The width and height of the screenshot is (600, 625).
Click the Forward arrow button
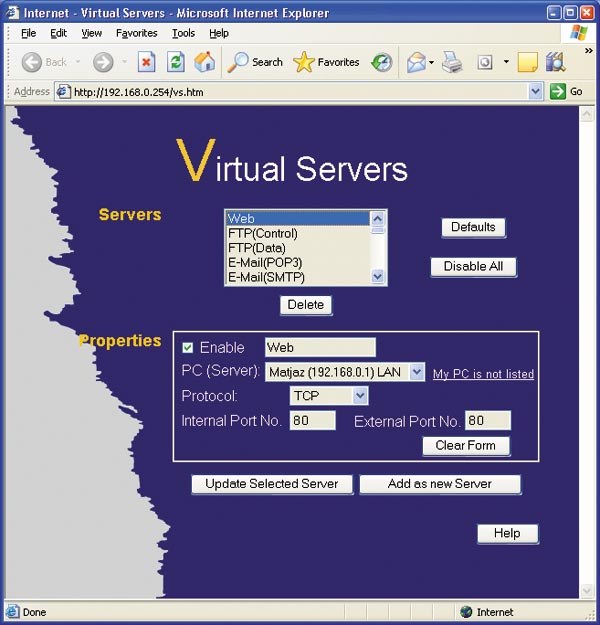coord(103,63)
